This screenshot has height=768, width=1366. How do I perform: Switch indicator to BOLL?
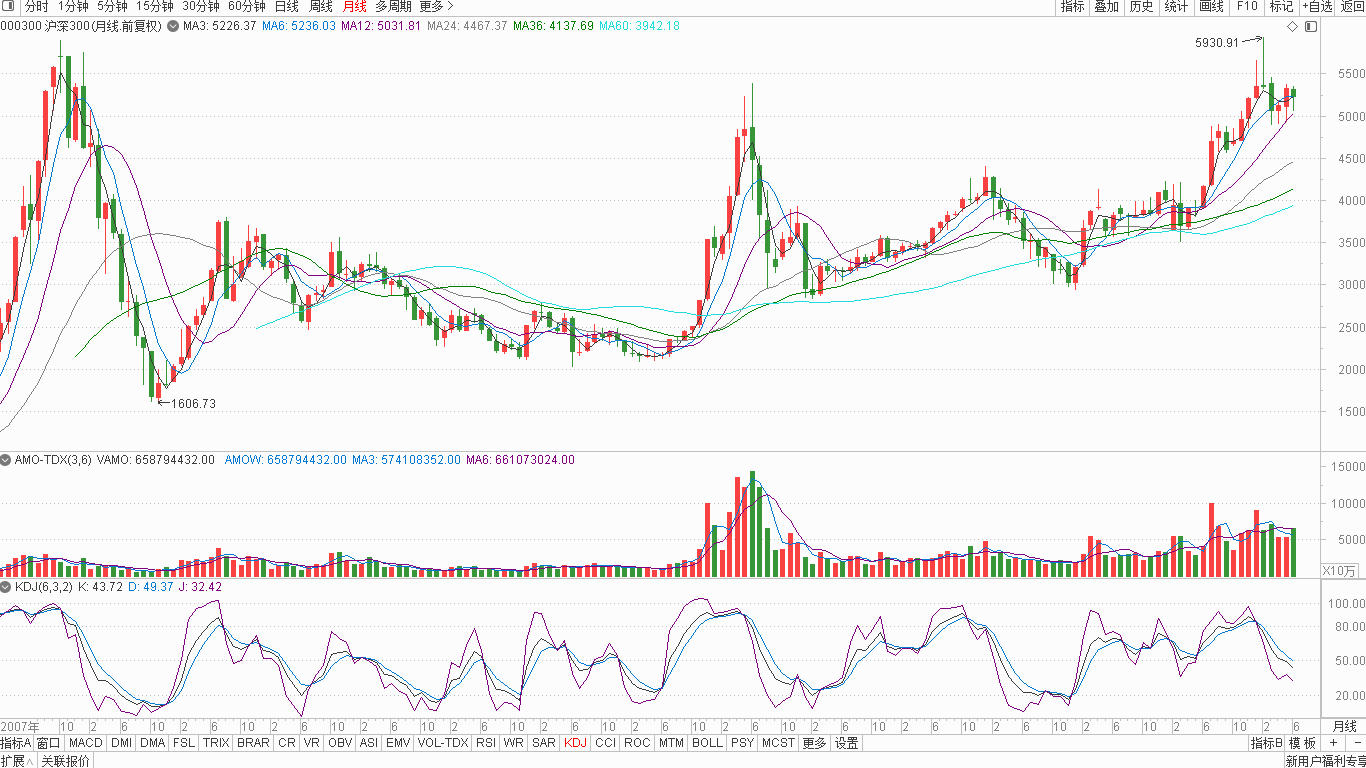pyautogui.click(x=707, y=743)
